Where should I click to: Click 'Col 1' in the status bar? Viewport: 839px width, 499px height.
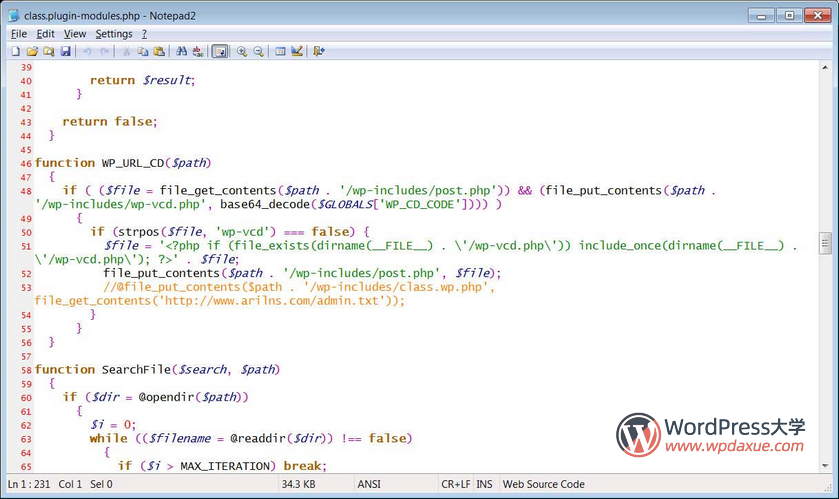point(70,484)
